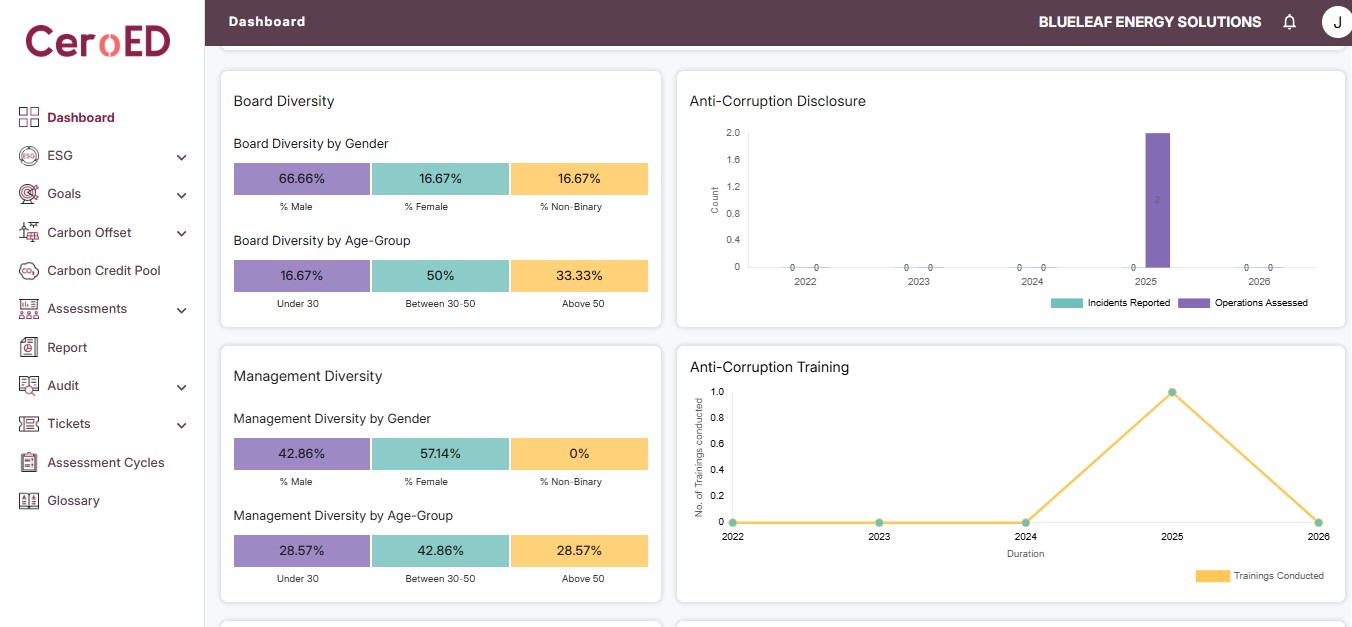Click the 2023 training data point
Image resolution: width=1352 pixels, height=627 pixels.
tap(879, 522)
